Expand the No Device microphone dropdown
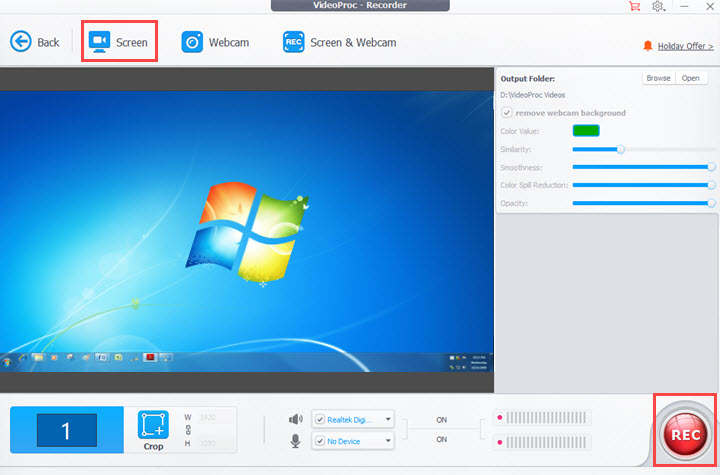The image size is (720, 475). pyautogui.click(x=388, y=441)
